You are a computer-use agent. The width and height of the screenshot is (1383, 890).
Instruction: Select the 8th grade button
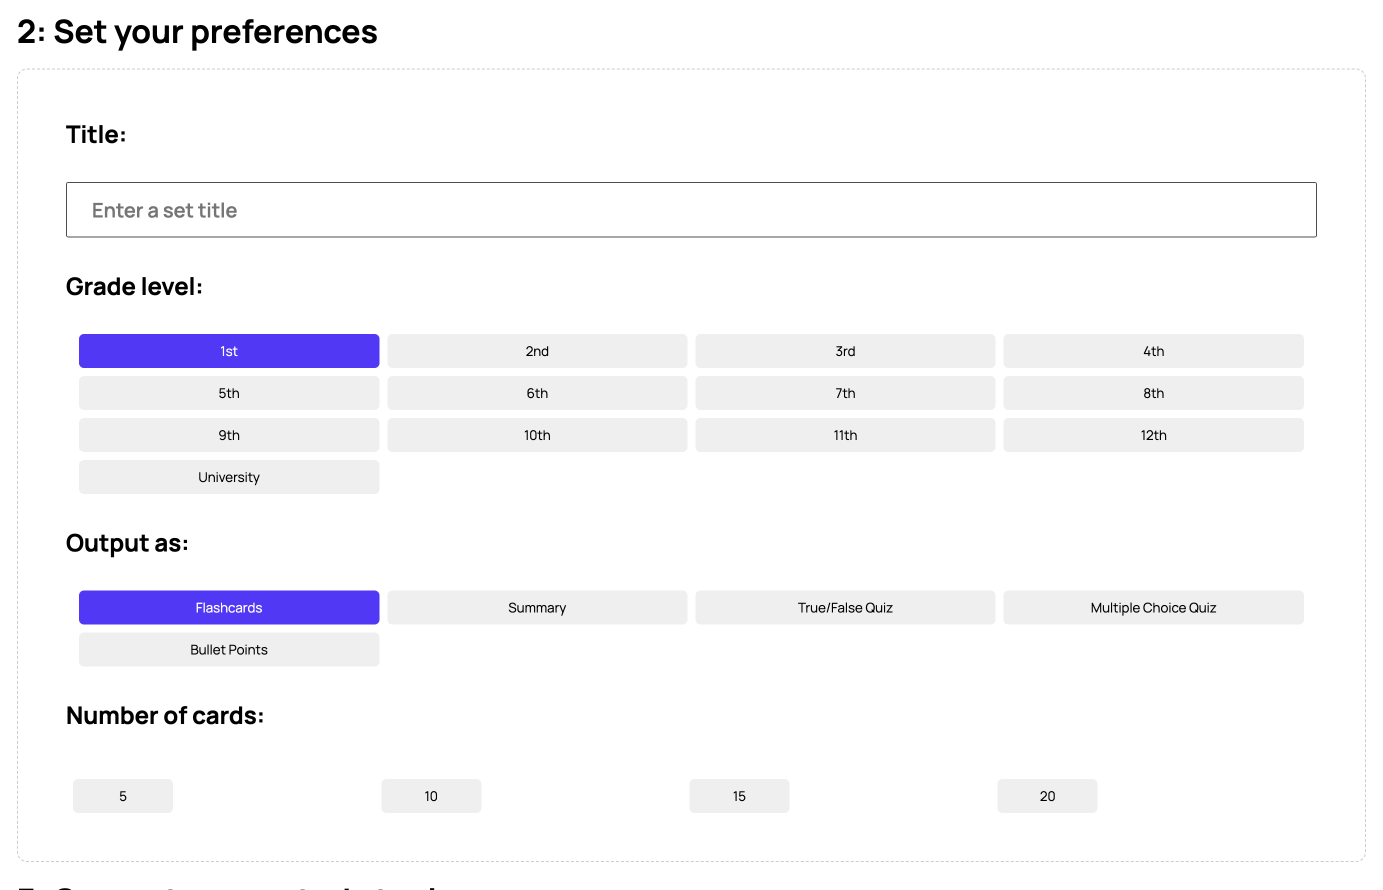pos(1153,393)
